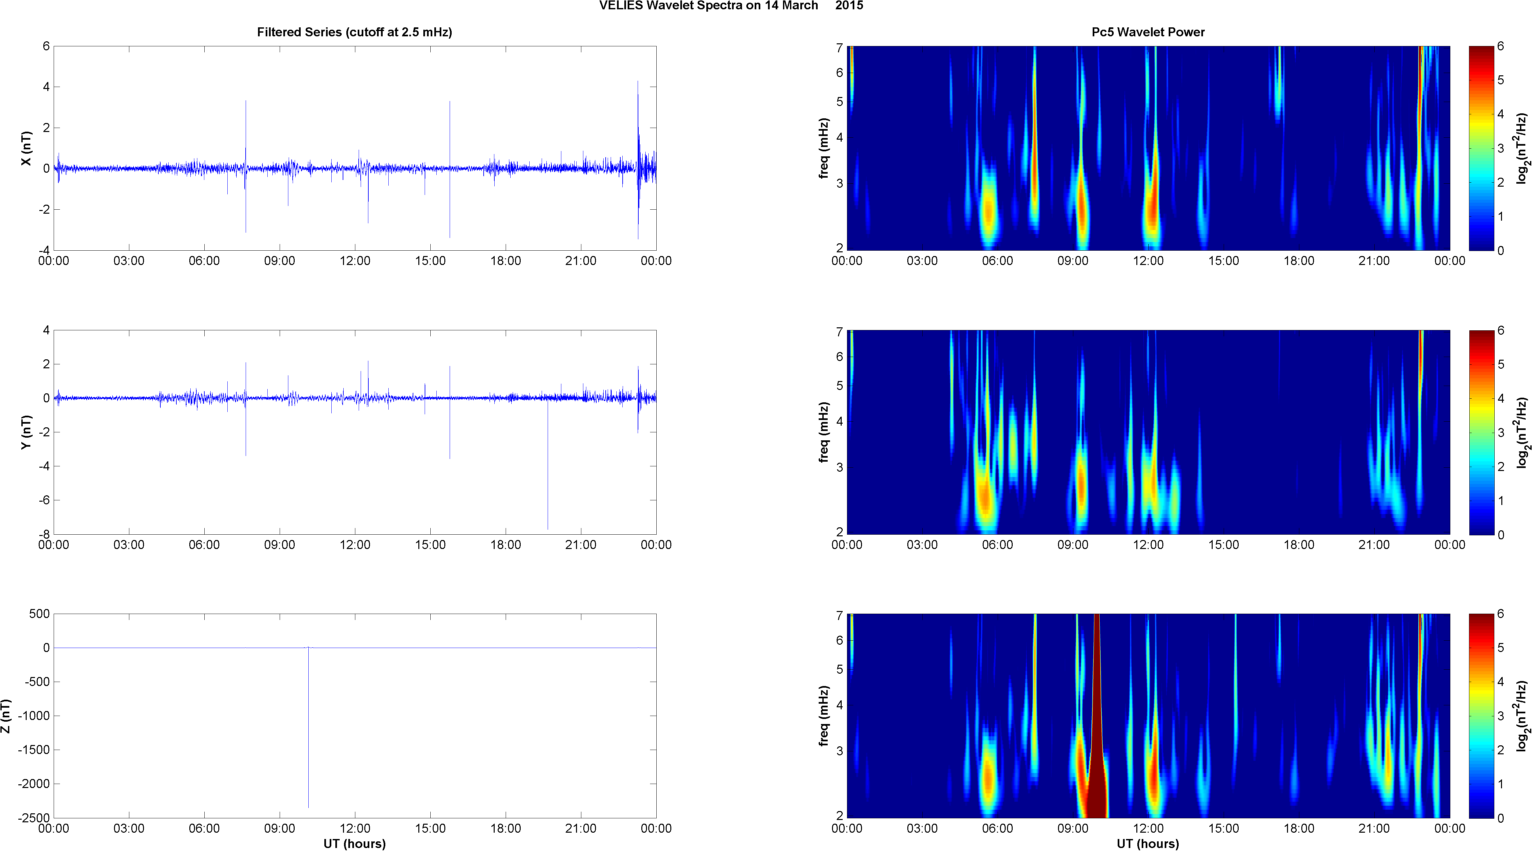
Task: Click the deep -8 nT spike in the Y series plot
Action: coord(547,464)
